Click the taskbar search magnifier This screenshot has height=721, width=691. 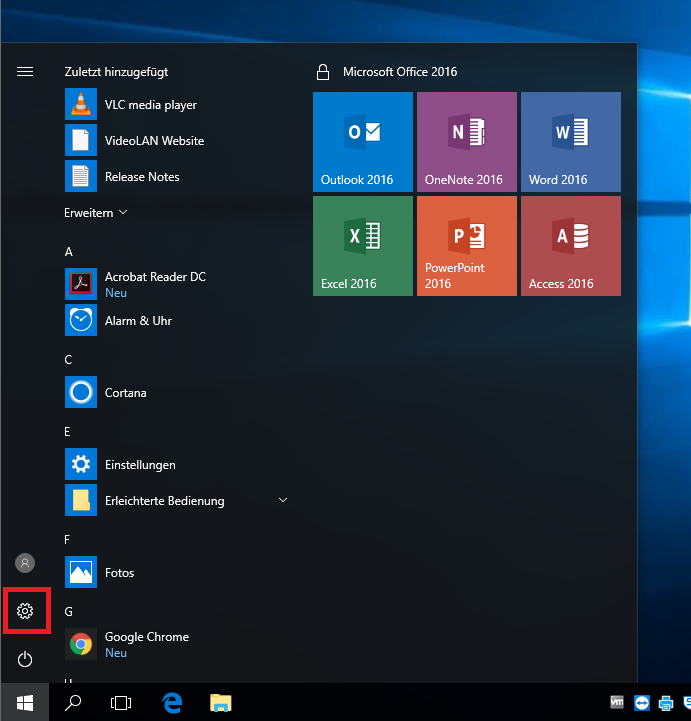(x=73, y=702)
